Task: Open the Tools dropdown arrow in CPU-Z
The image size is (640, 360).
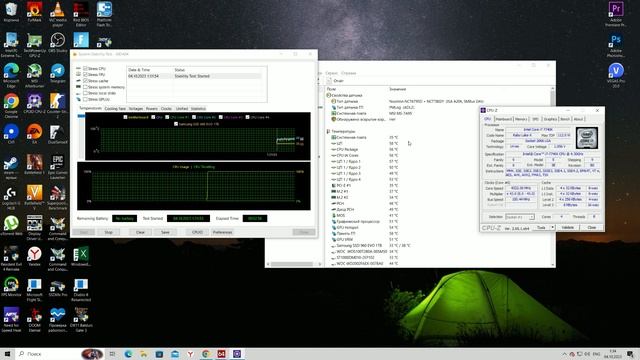Action: click(x=552, y=227)
